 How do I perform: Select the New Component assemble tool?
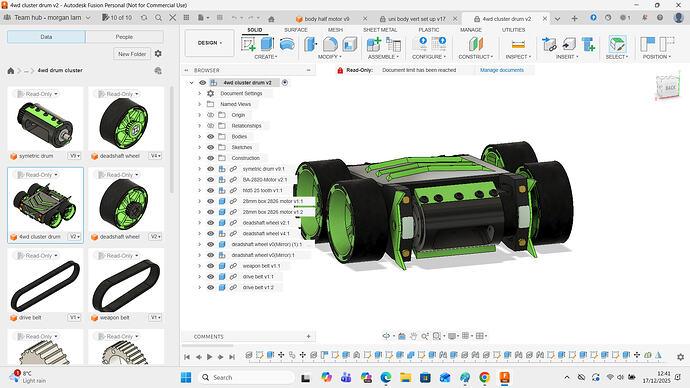(x=374, y=44)
